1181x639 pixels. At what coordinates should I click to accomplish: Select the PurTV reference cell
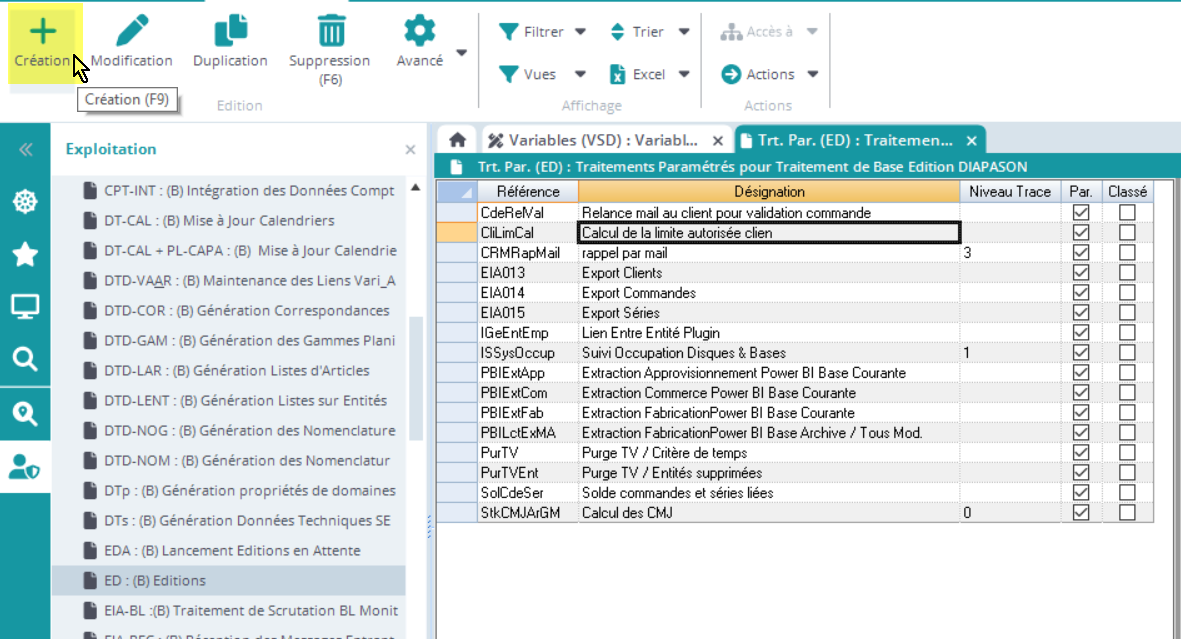point(527,453)
